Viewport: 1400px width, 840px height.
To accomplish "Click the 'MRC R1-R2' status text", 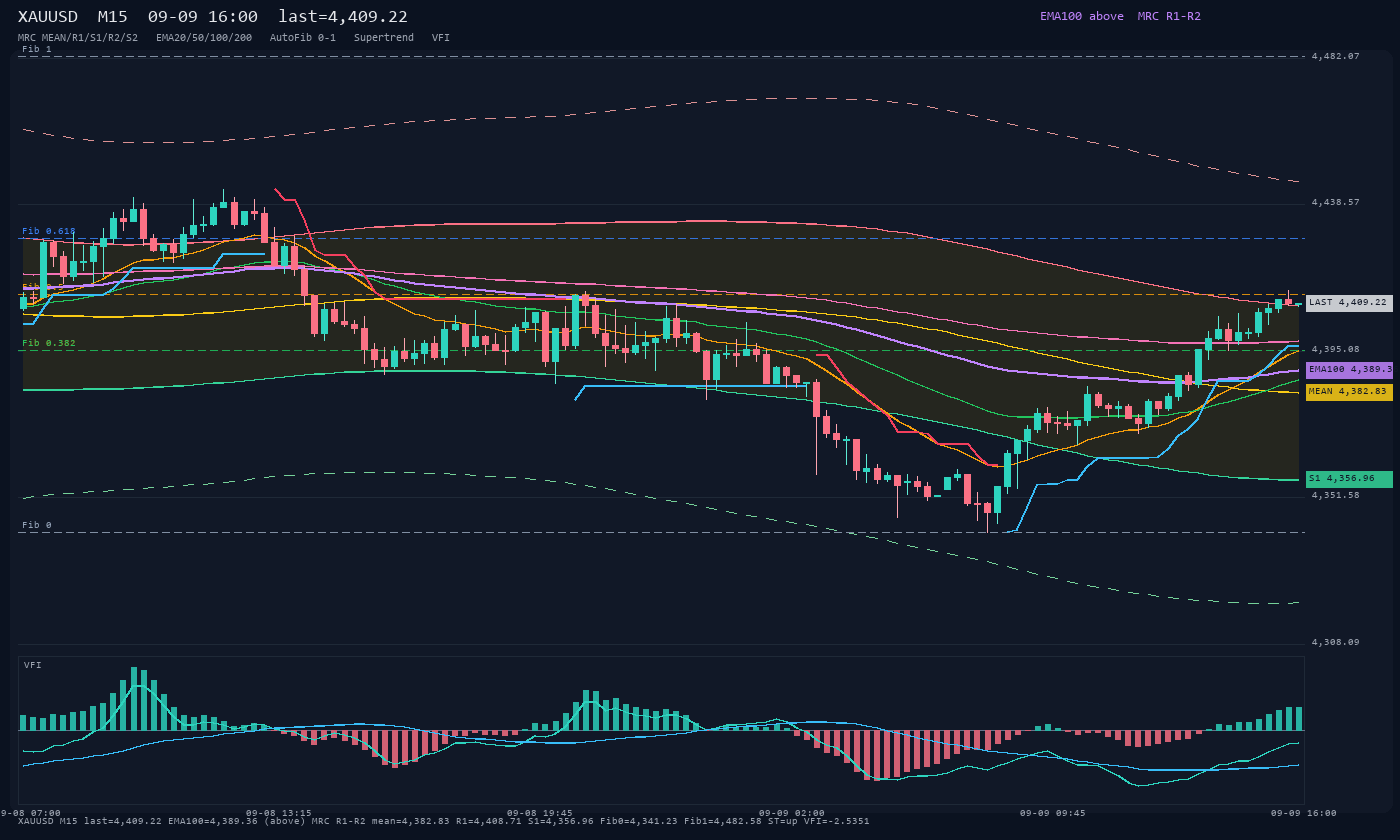I will click(x=1169, y=16).
